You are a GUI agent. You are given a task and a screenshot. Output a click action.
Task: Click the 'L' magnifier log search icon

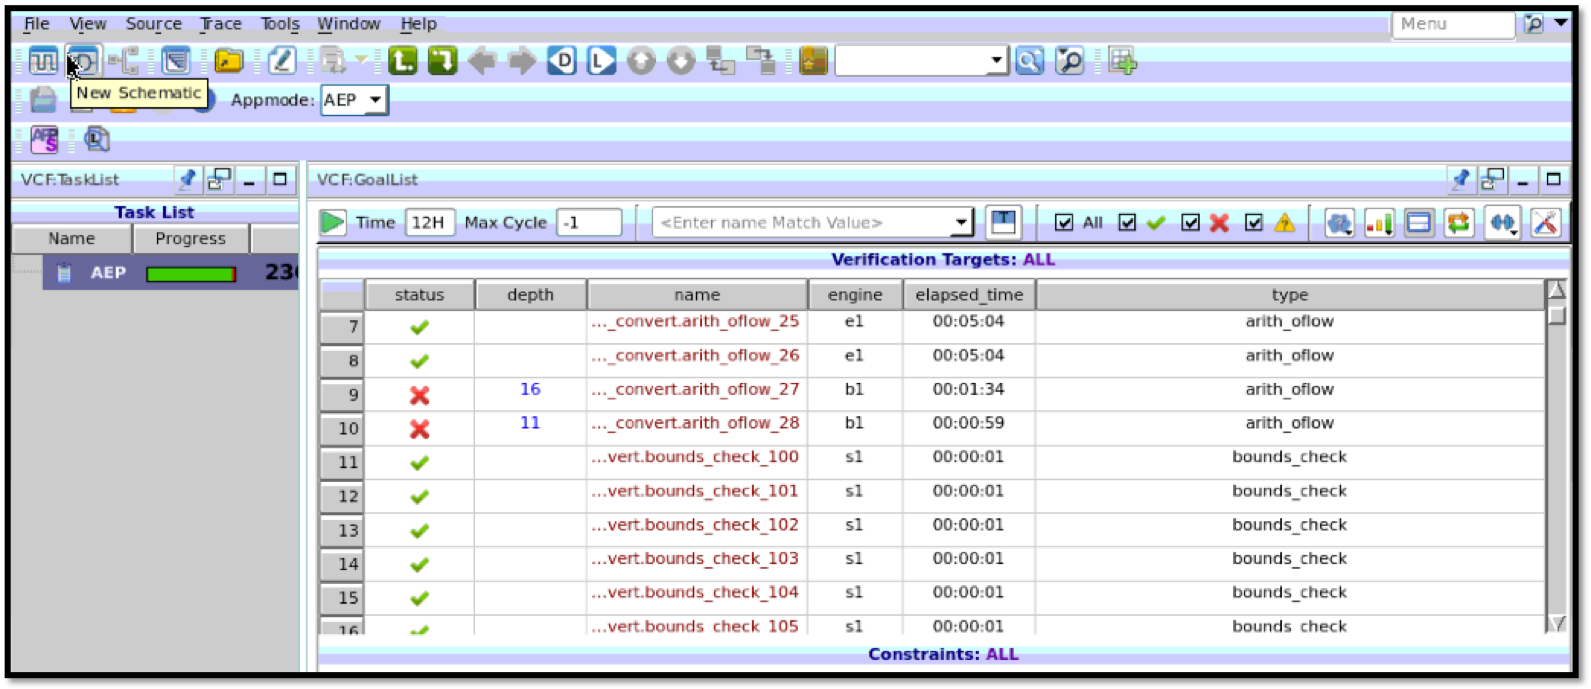coord(96,139)
